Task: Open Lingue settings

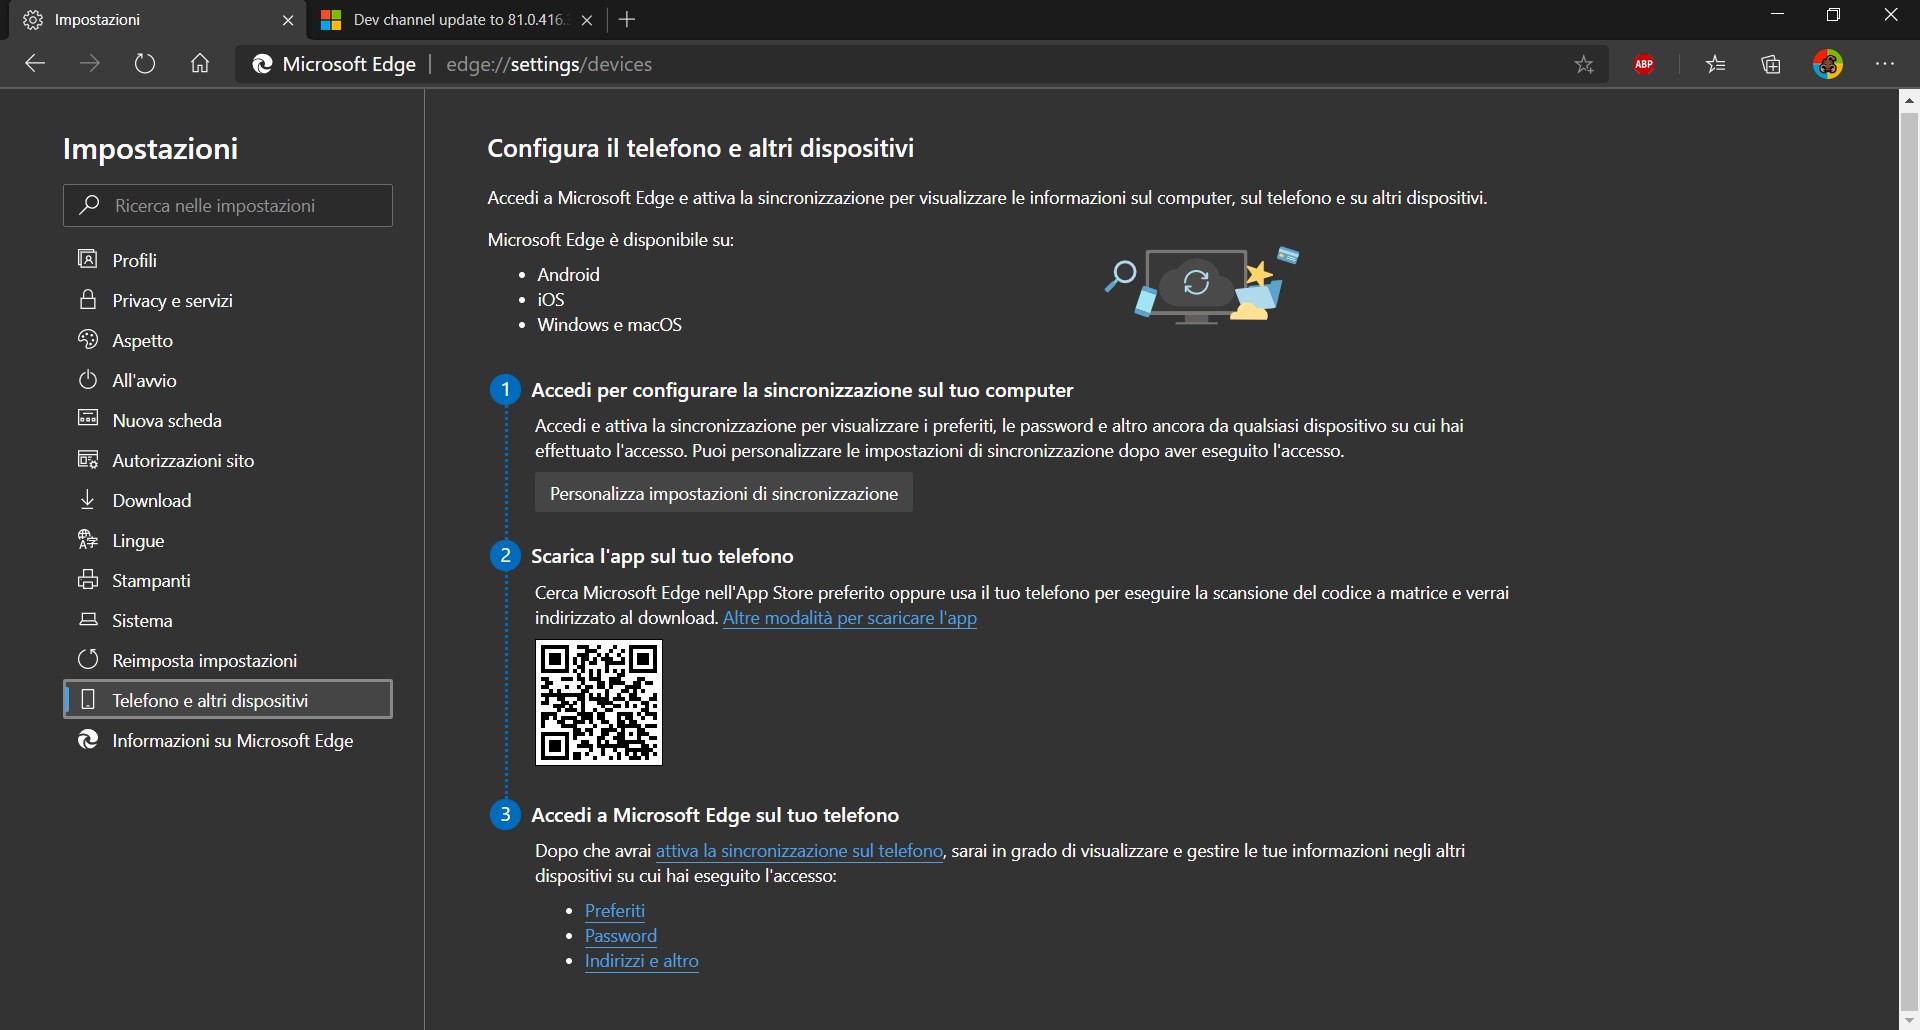Action: tap(228, 540)
